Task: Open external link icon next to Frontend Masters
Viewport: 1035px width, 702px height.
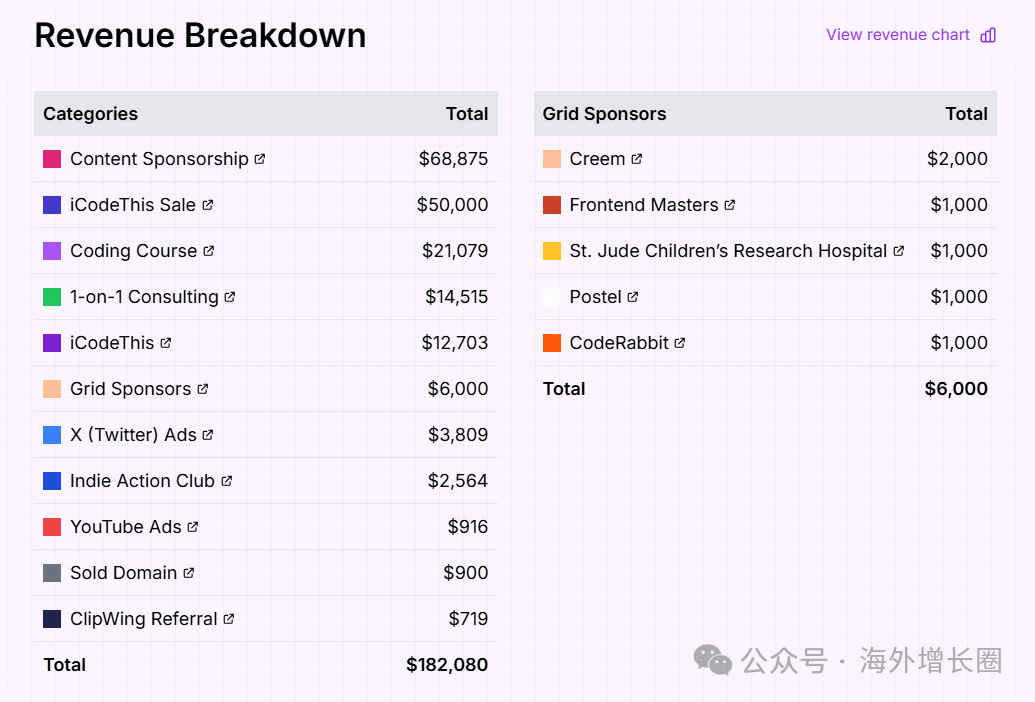Action: coord(730,205)
